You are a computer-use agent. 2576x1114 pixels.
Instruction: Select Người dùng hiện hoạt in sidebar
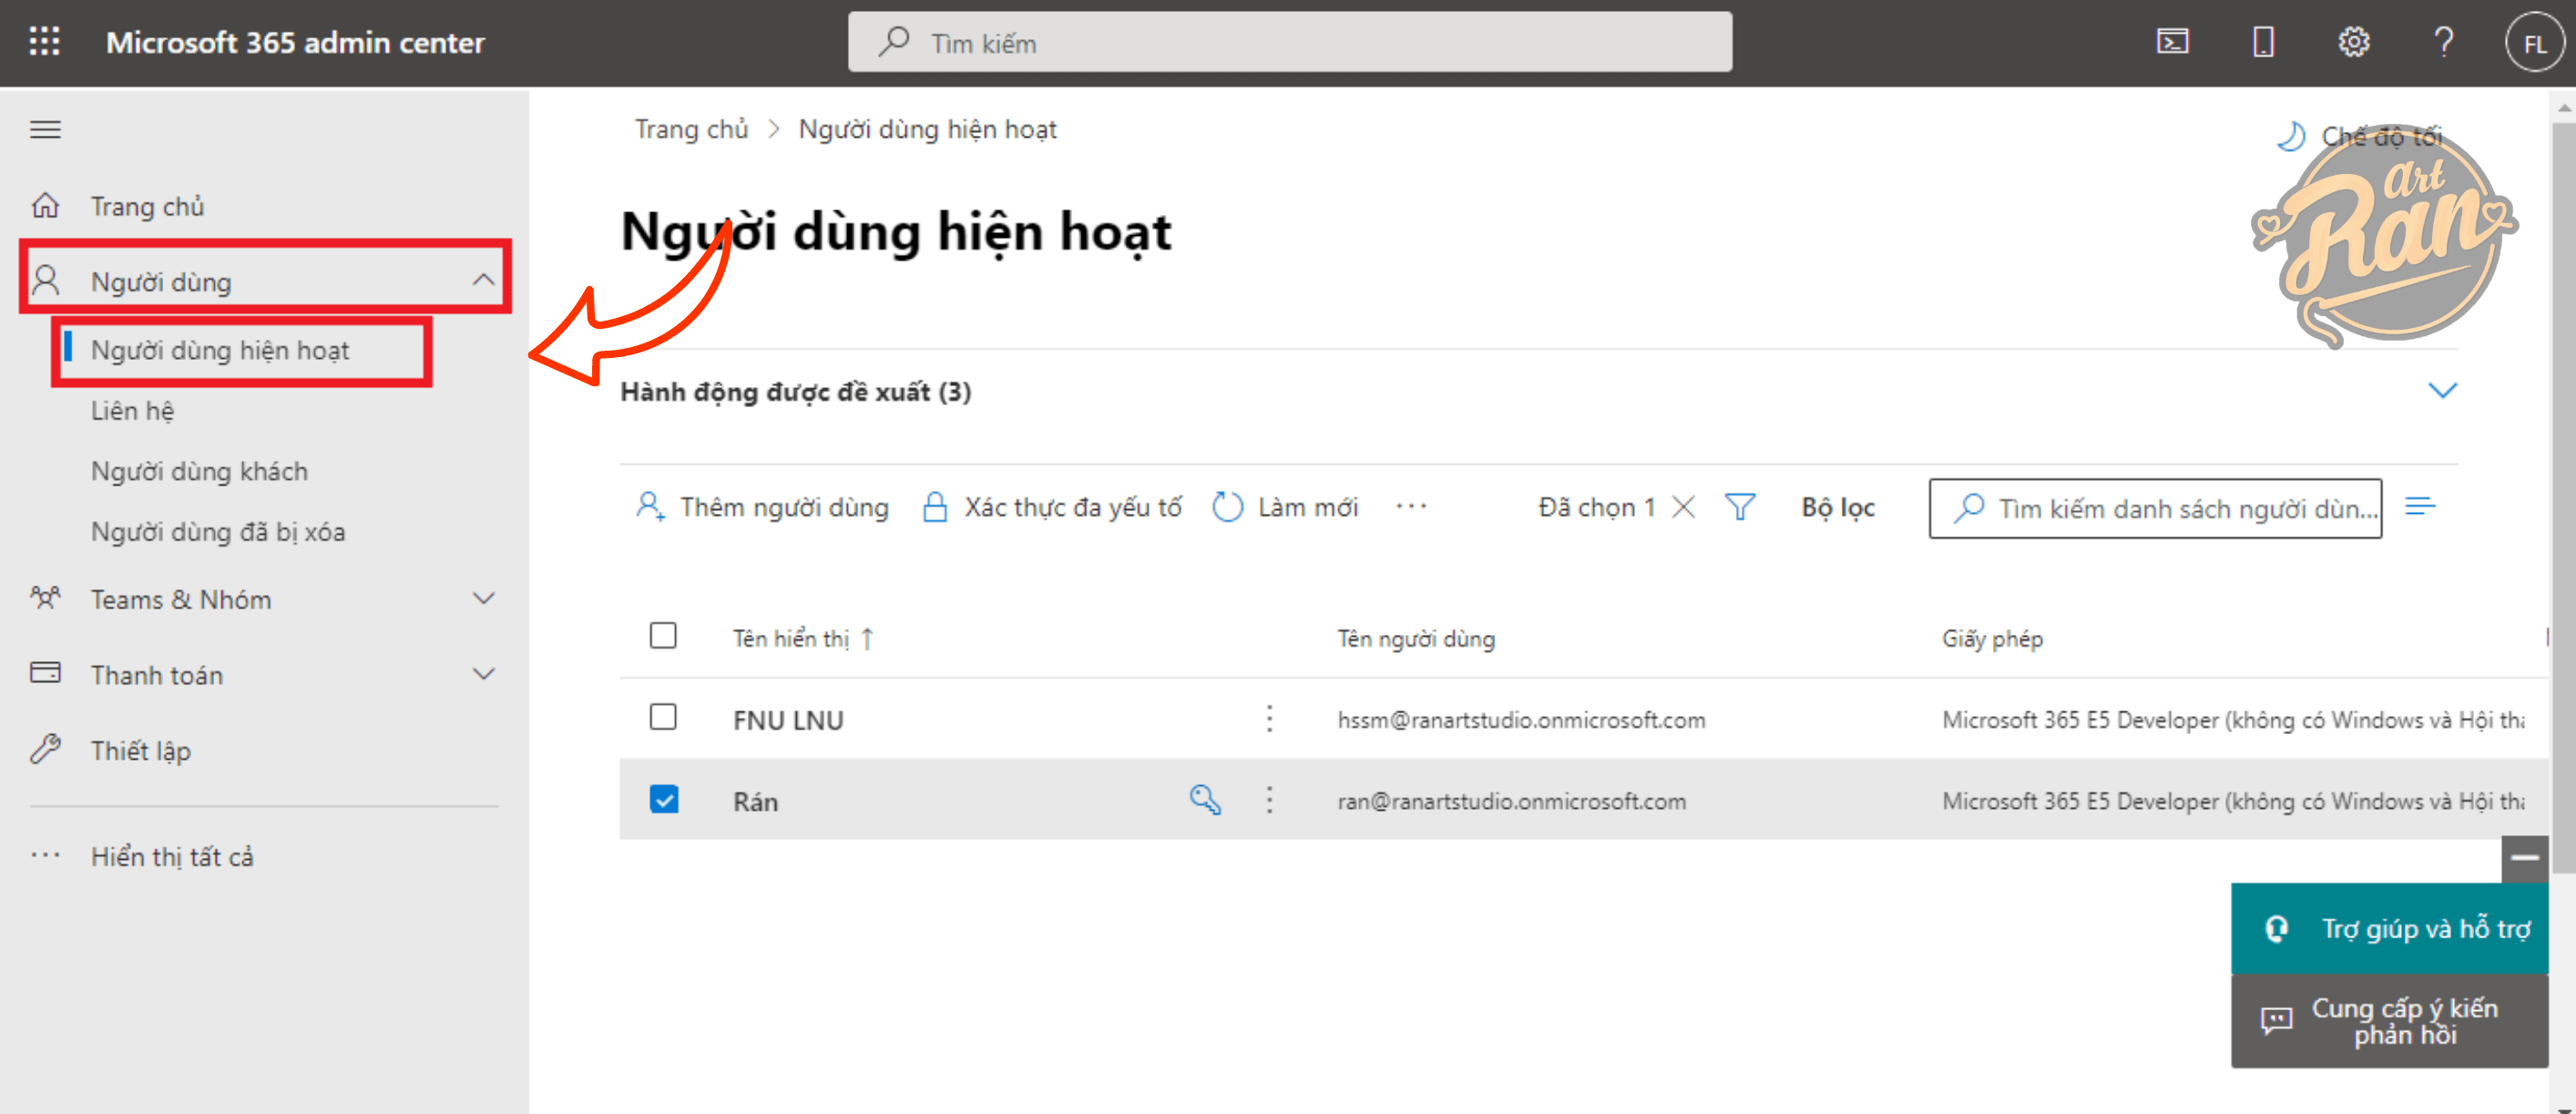tap(220, 351)
